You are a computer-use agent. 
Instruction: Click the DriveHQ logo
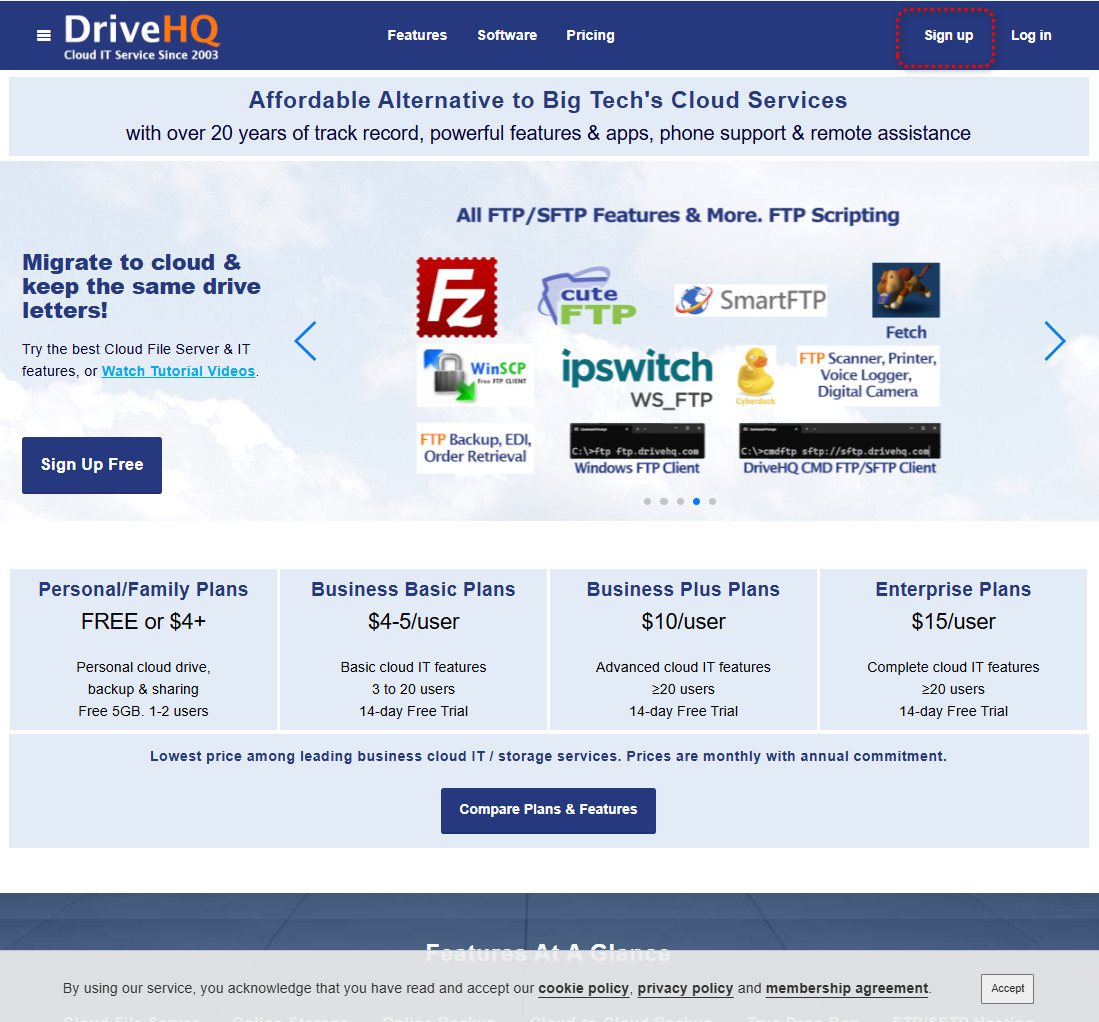142,37
